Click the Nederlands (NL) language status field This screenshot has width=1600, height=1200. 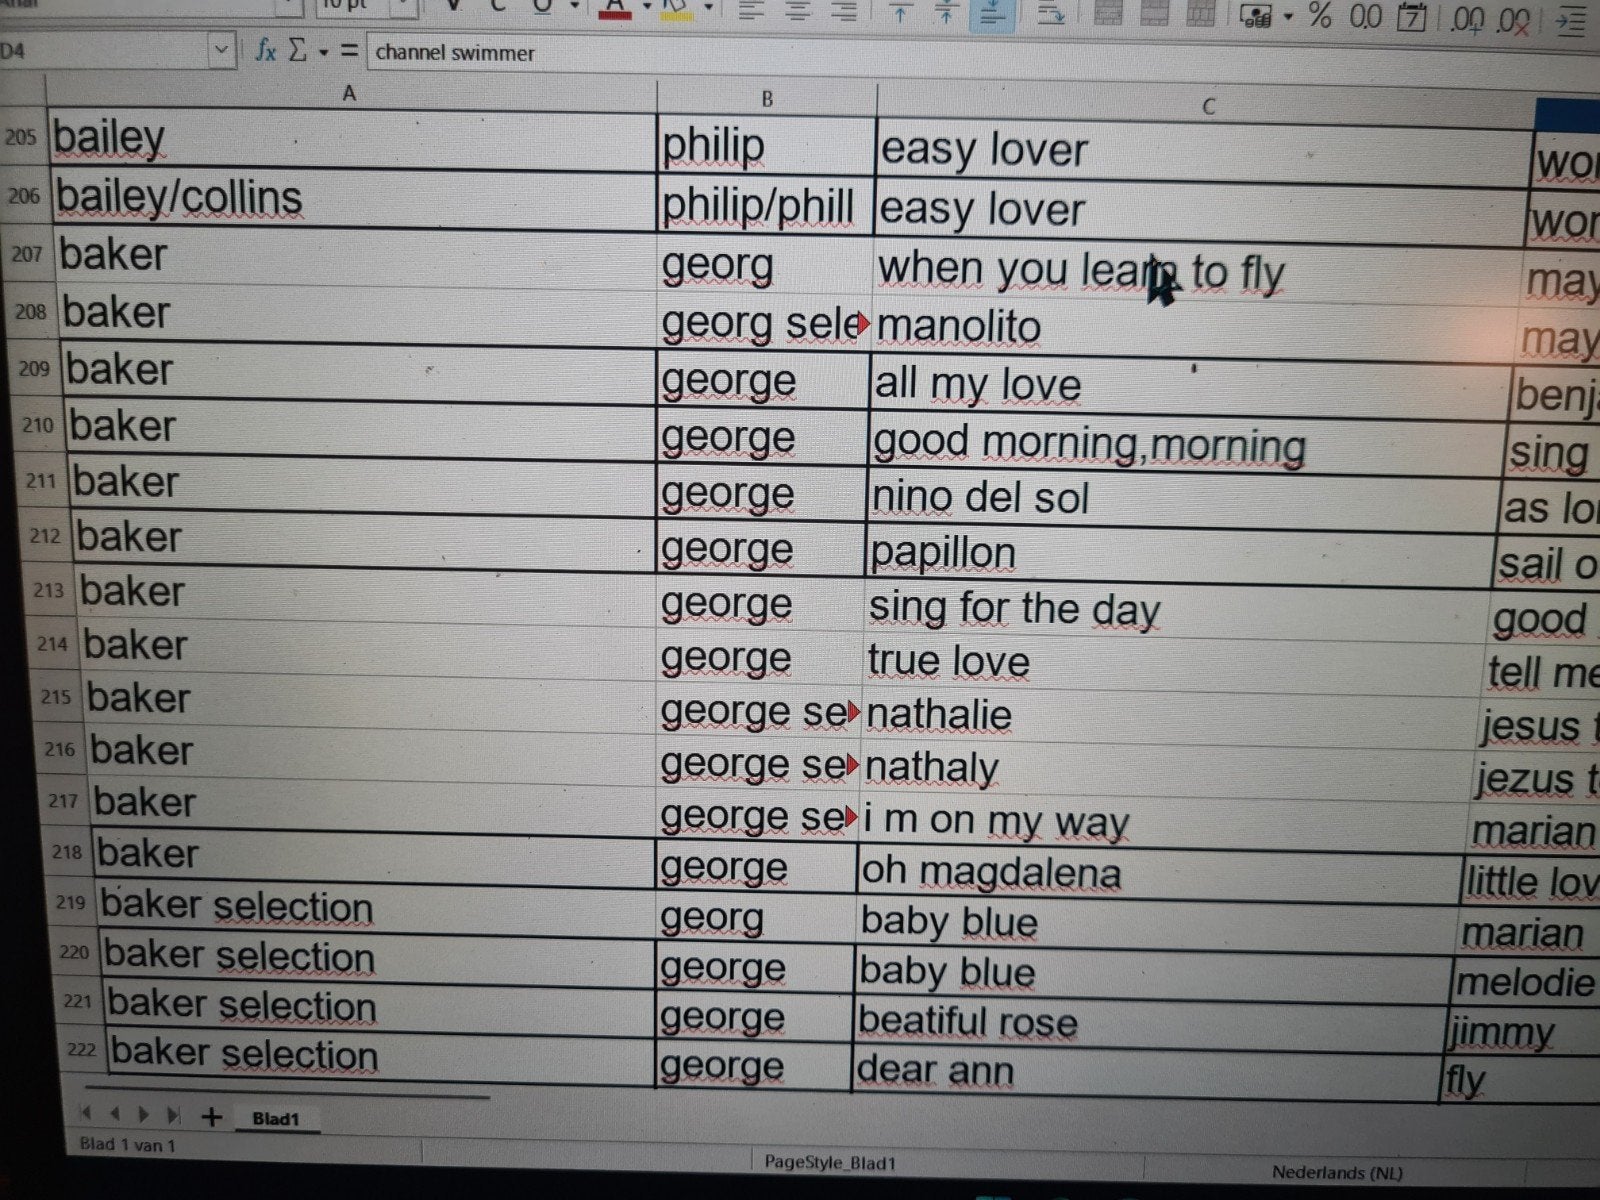1337,1173
